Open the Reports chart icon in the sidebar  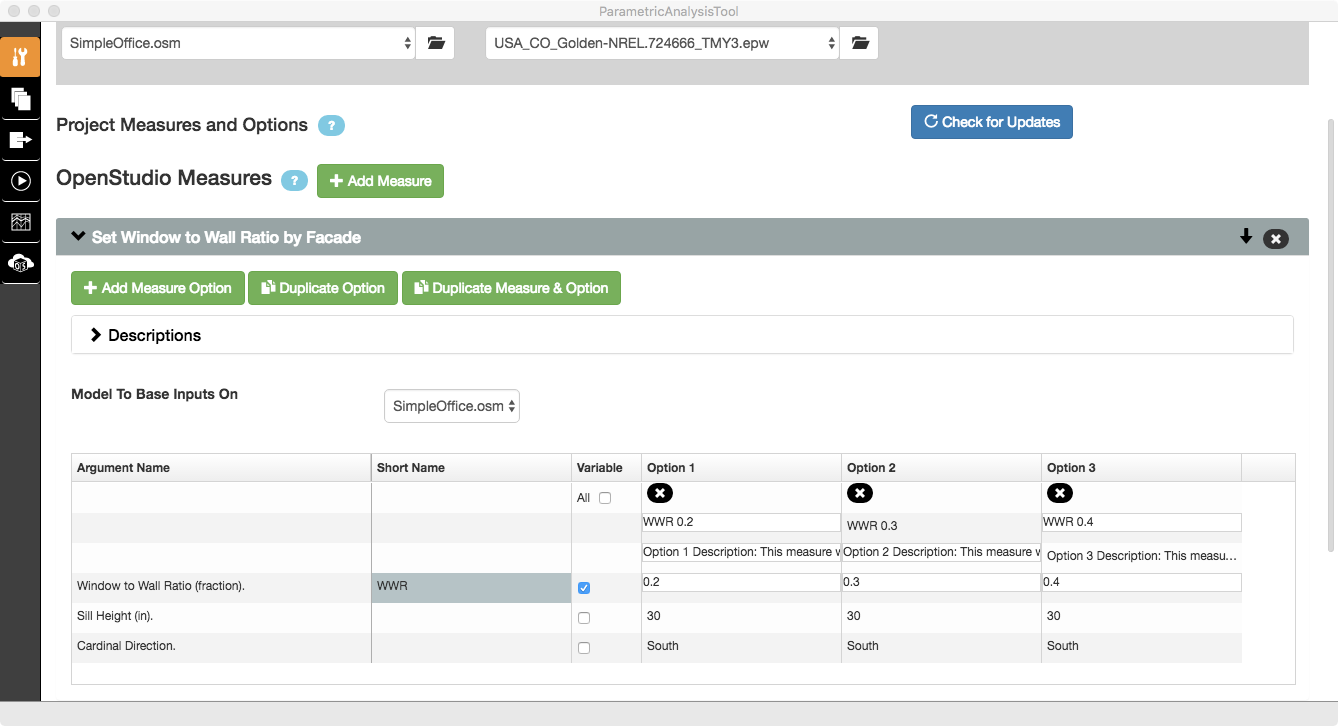pos(20,221)
